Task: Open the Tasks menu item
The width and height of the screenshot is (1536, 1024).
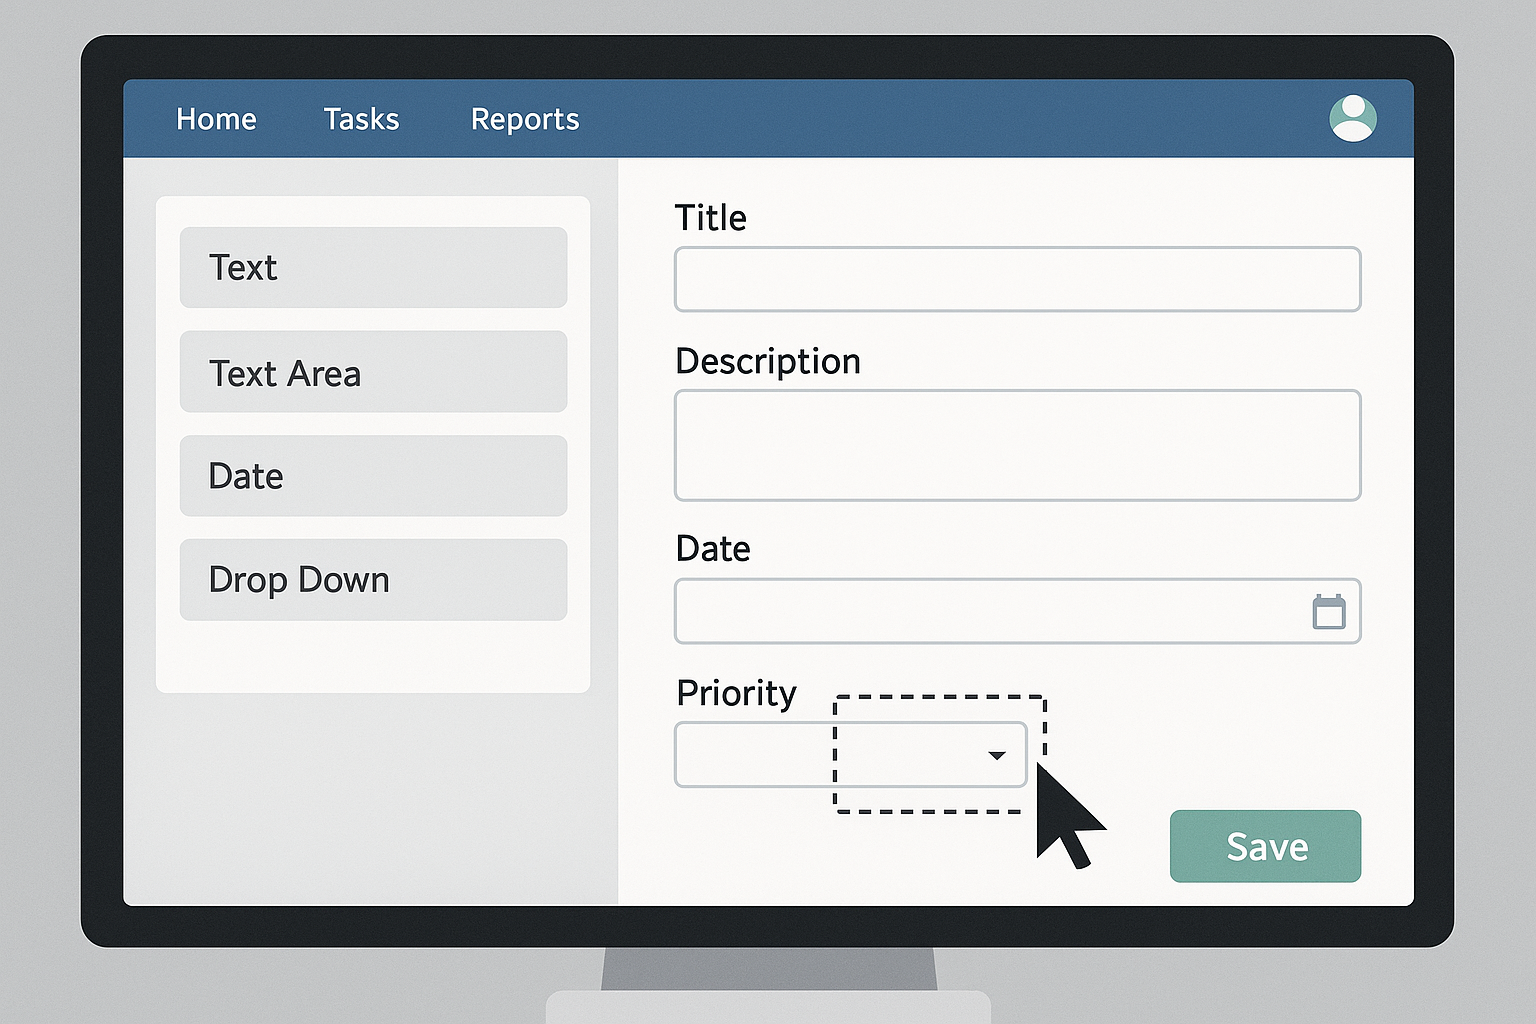Action: tap(361, 119)
